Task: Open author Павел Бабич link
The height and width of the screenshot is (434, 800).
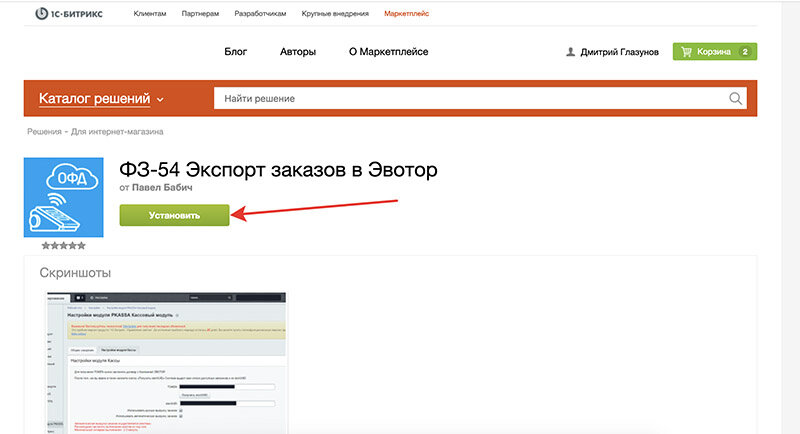Action: pos(162,188)
